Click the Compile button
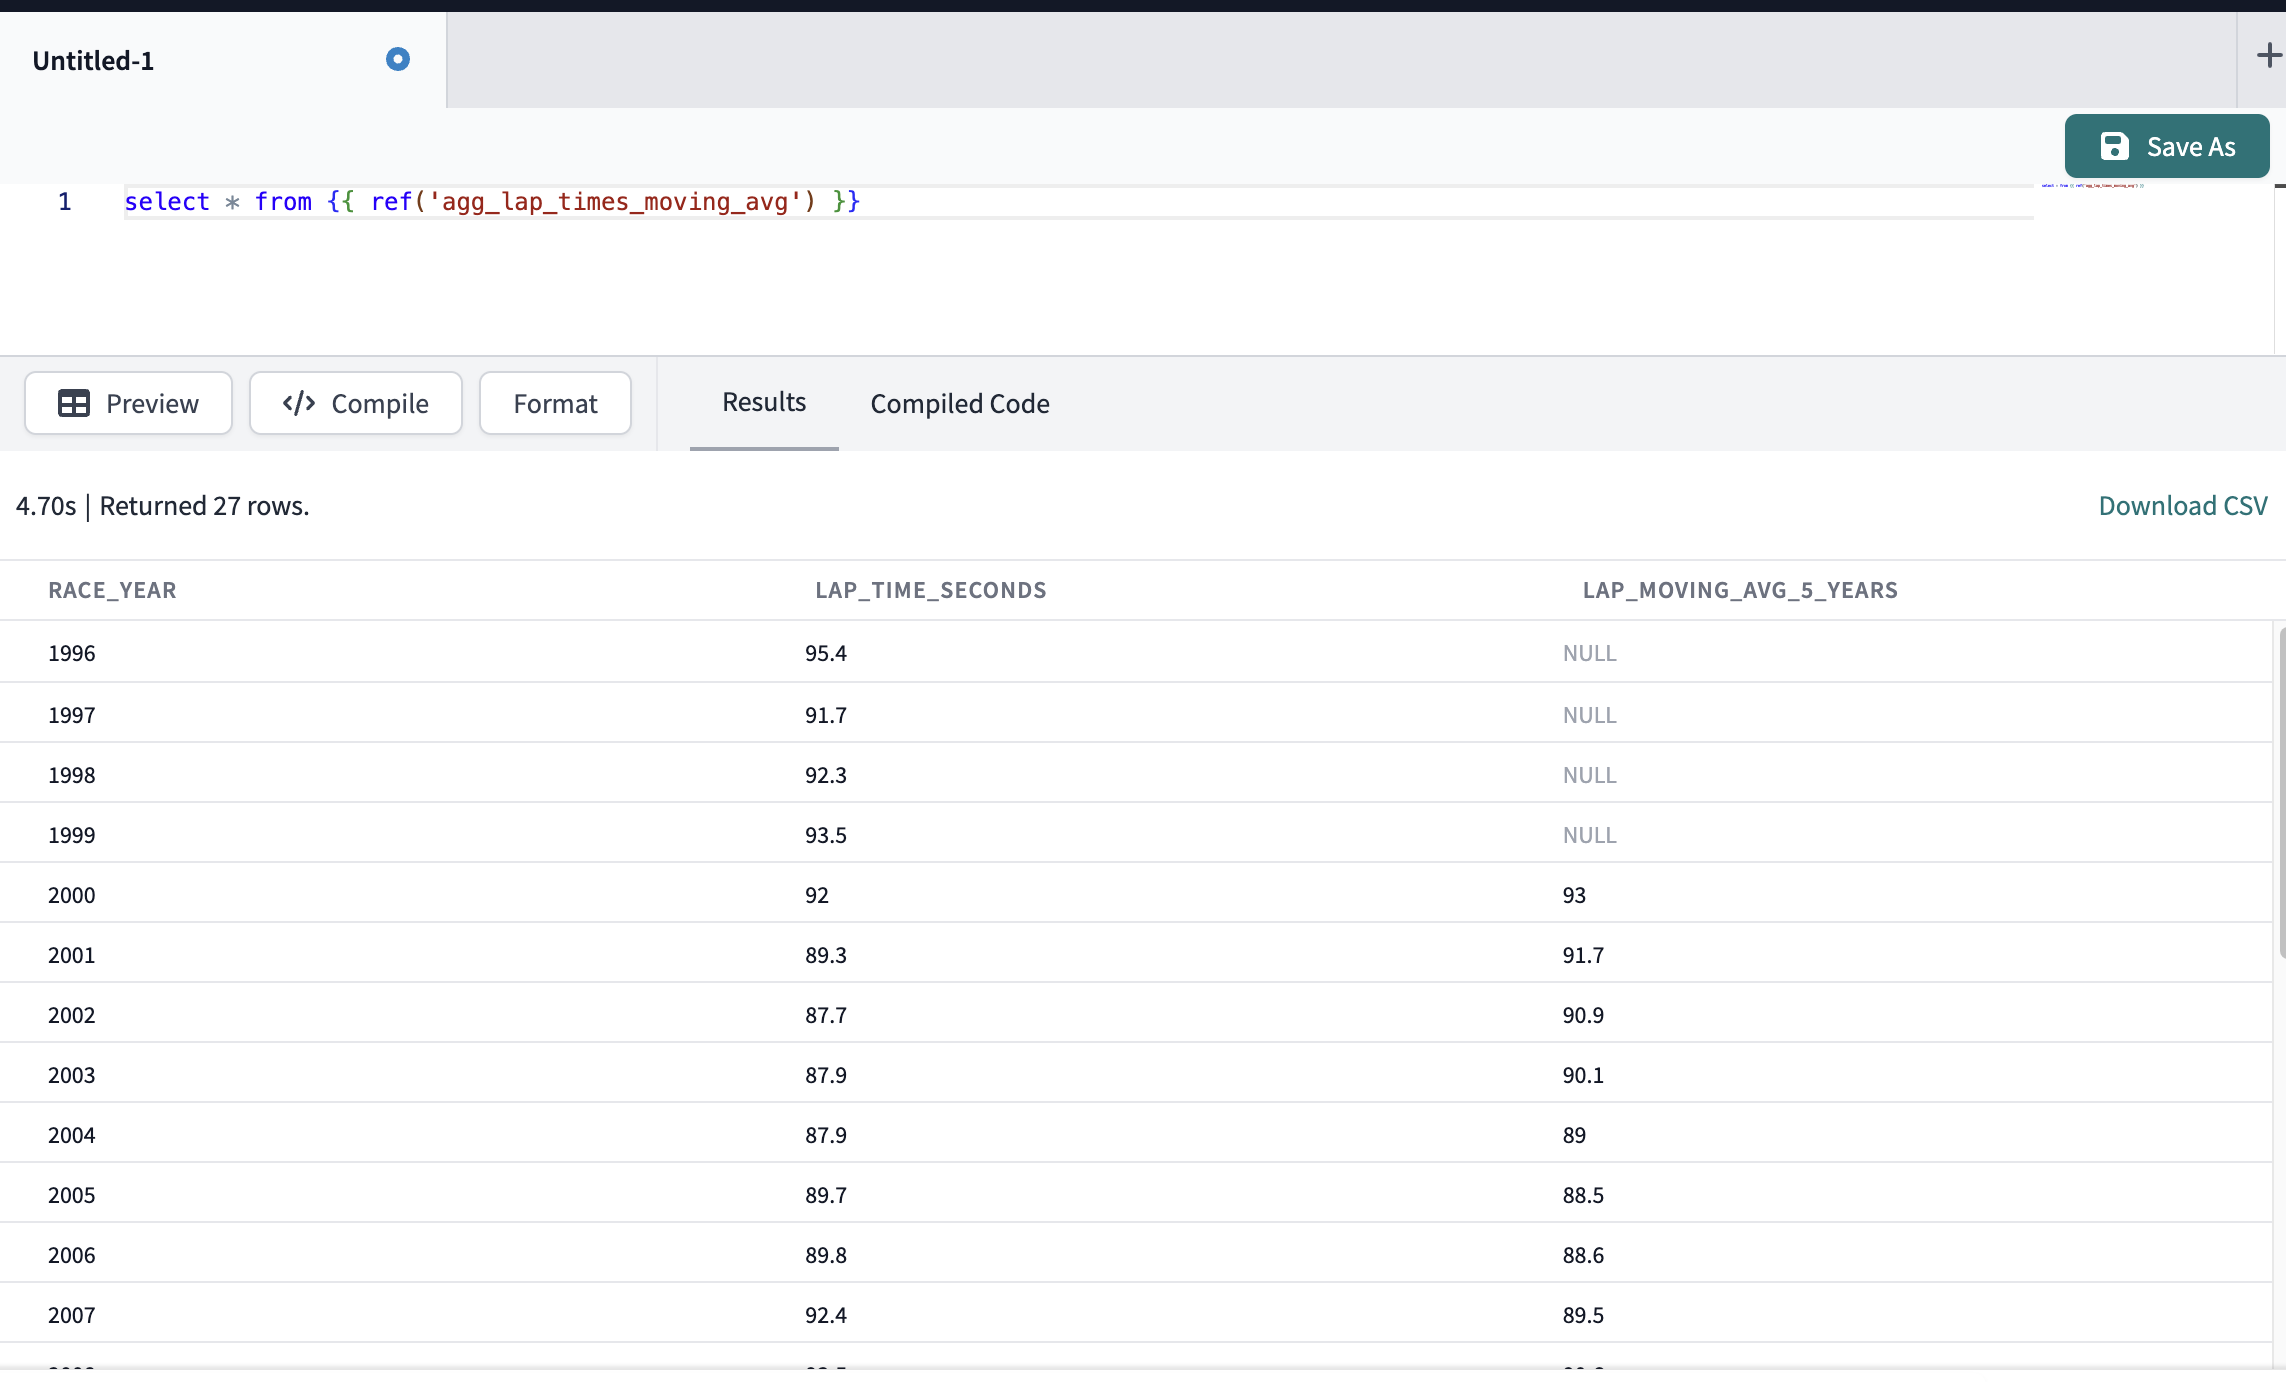This screenshot has height=1382, width=2286. (355, 403)
